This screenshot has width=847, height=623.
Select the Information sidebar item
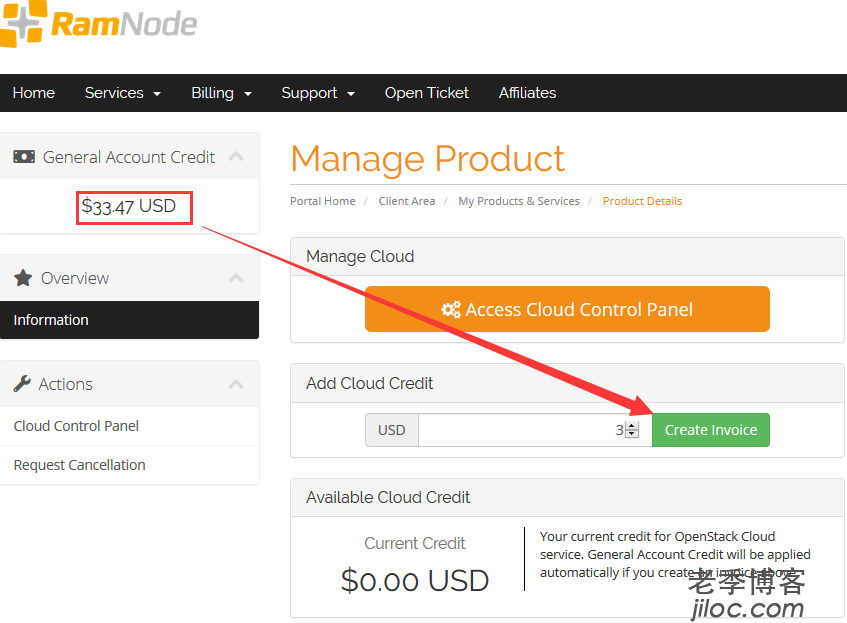(130, 320)
